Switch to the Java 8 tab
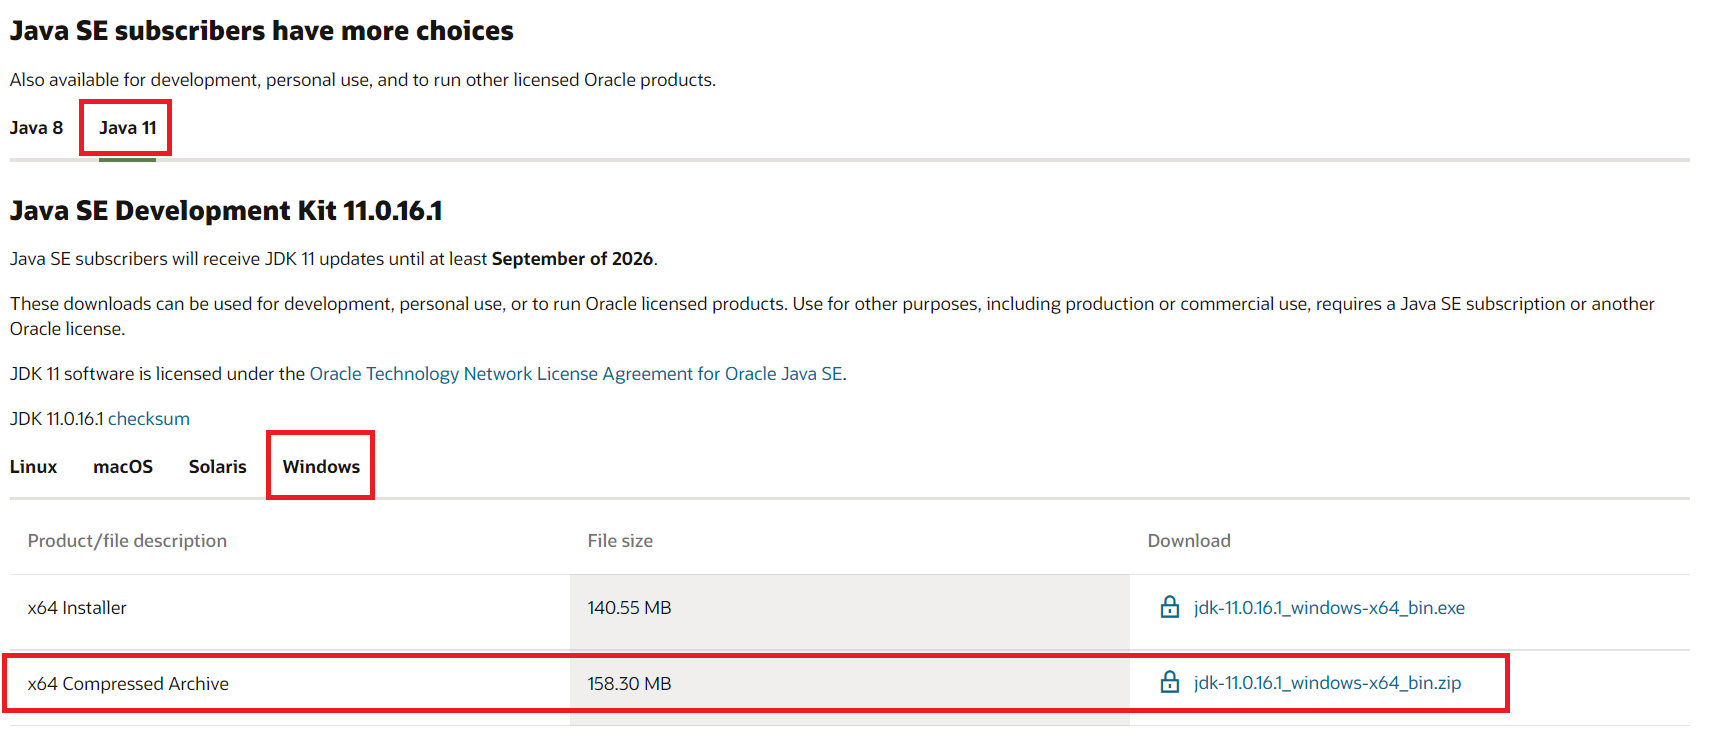1713x749 pixels. pos(36,128)
